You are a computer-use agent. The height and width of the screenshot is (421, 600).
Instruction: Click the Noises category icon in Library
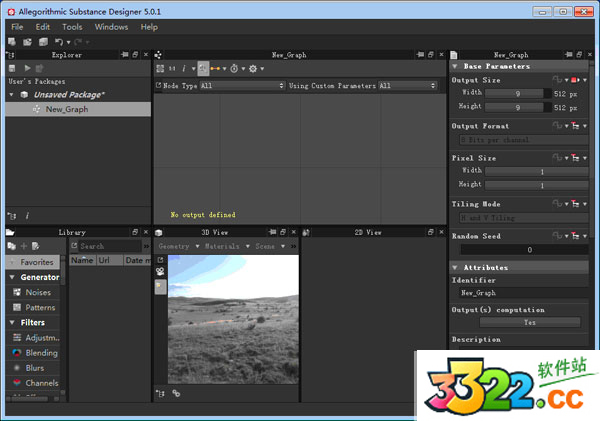(x=17, y=292)
